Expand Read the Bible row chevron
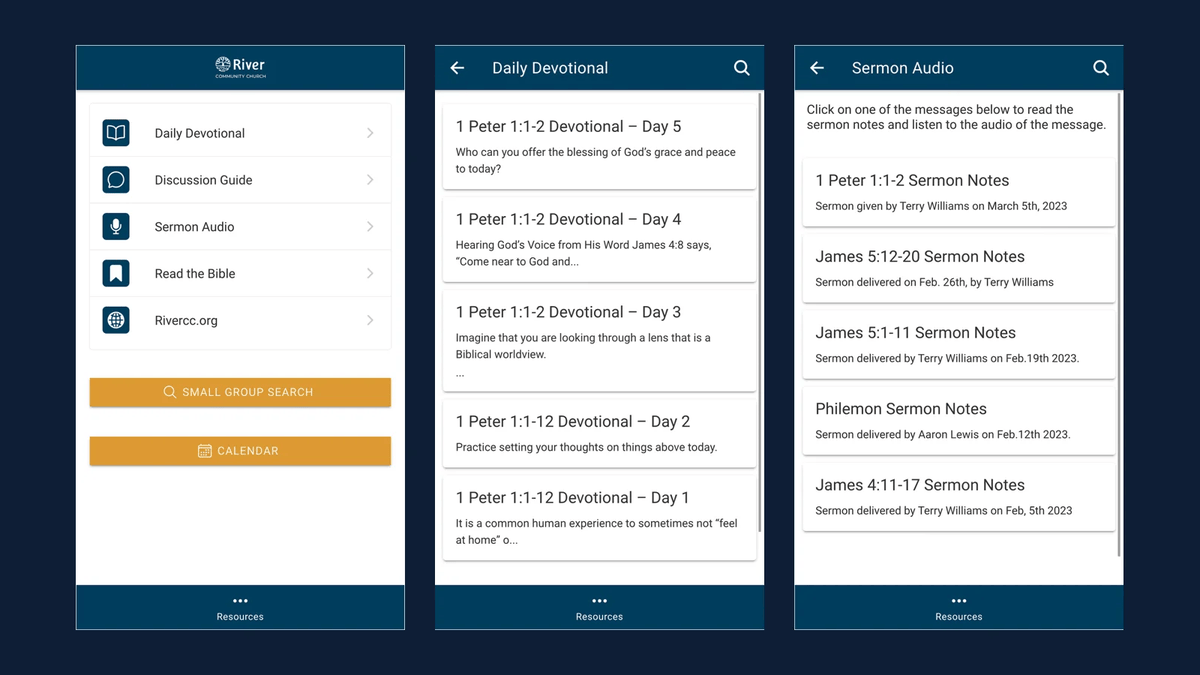This screenshot has width=1200, height=675. point(370,273)
